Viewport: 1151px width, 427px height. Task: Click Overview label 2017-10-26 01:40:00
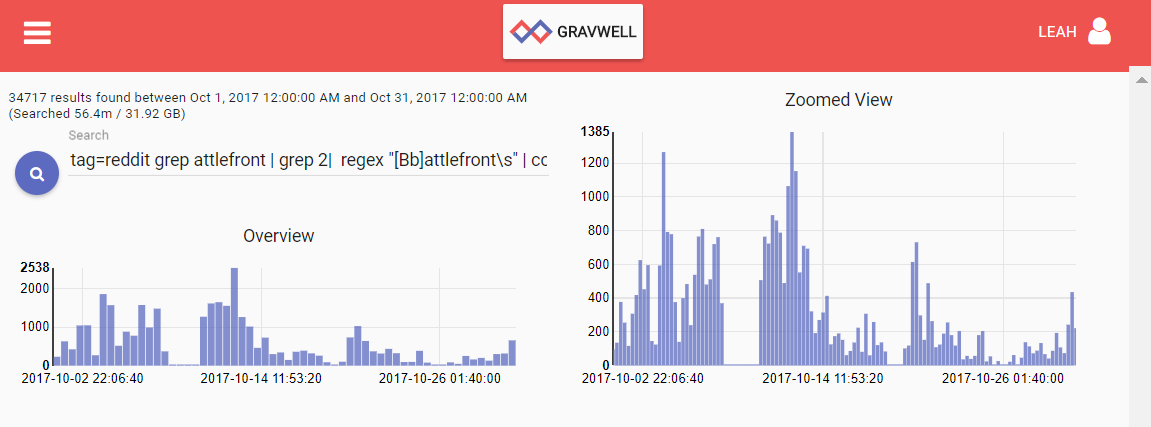pyautogui.click(x=439, y=379)
